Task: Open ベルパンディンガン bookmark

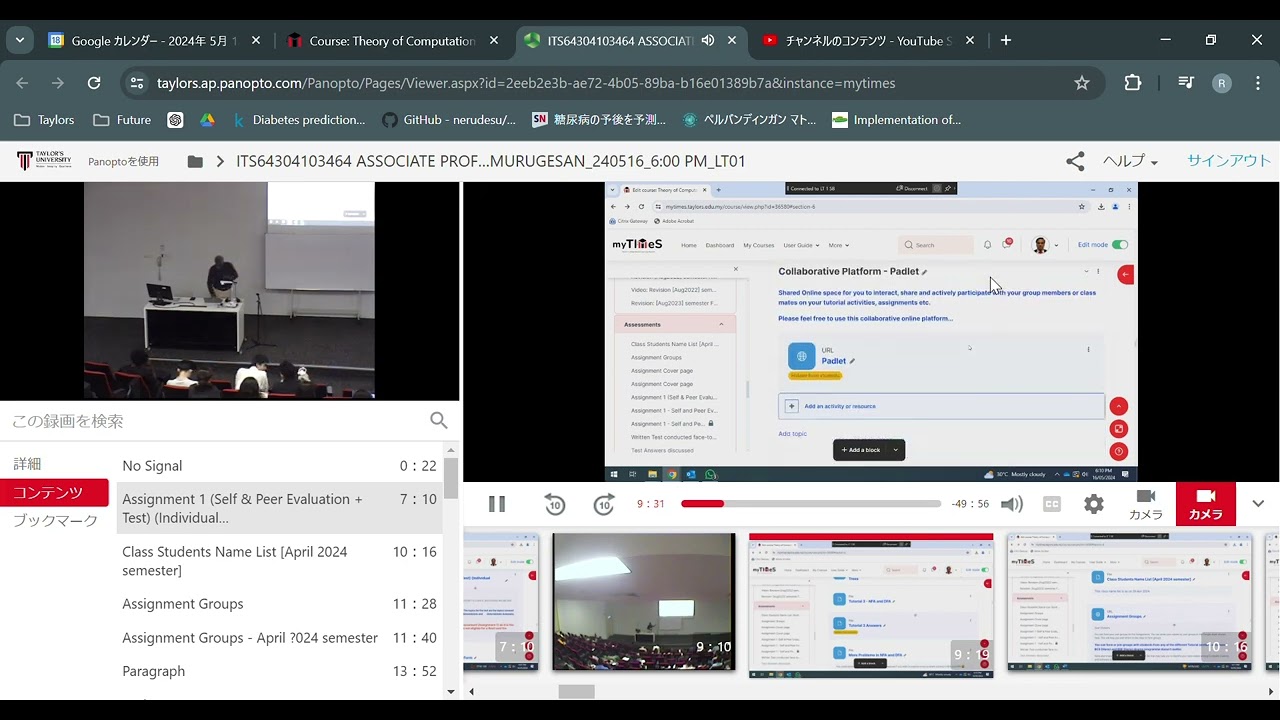Action: [749, 120]
